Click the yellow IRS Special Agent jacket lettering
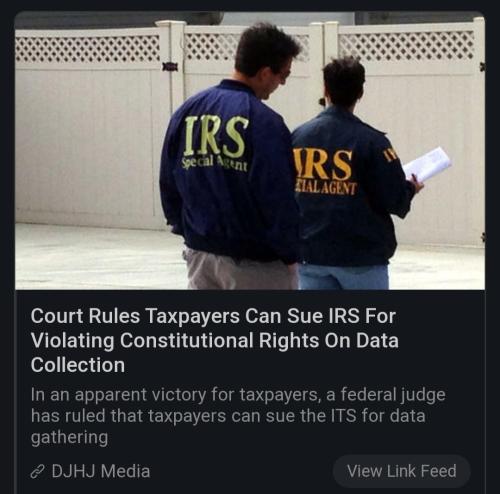This screenshot has width=500, height=494. [x=215, y=144]
